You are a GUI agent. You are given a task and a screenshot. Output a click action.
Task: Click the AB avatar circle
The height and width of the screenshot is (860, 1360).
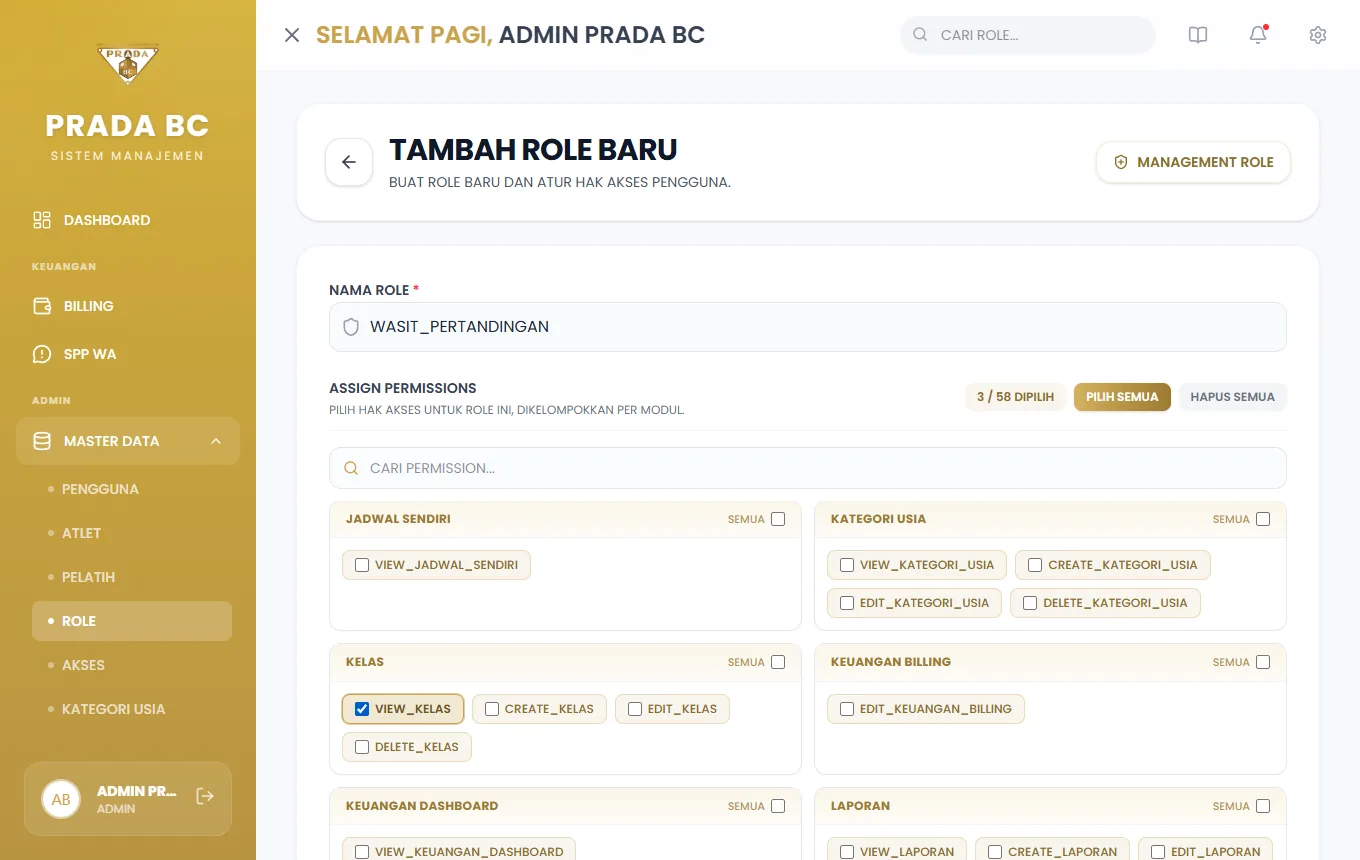[x=61, y=799]
